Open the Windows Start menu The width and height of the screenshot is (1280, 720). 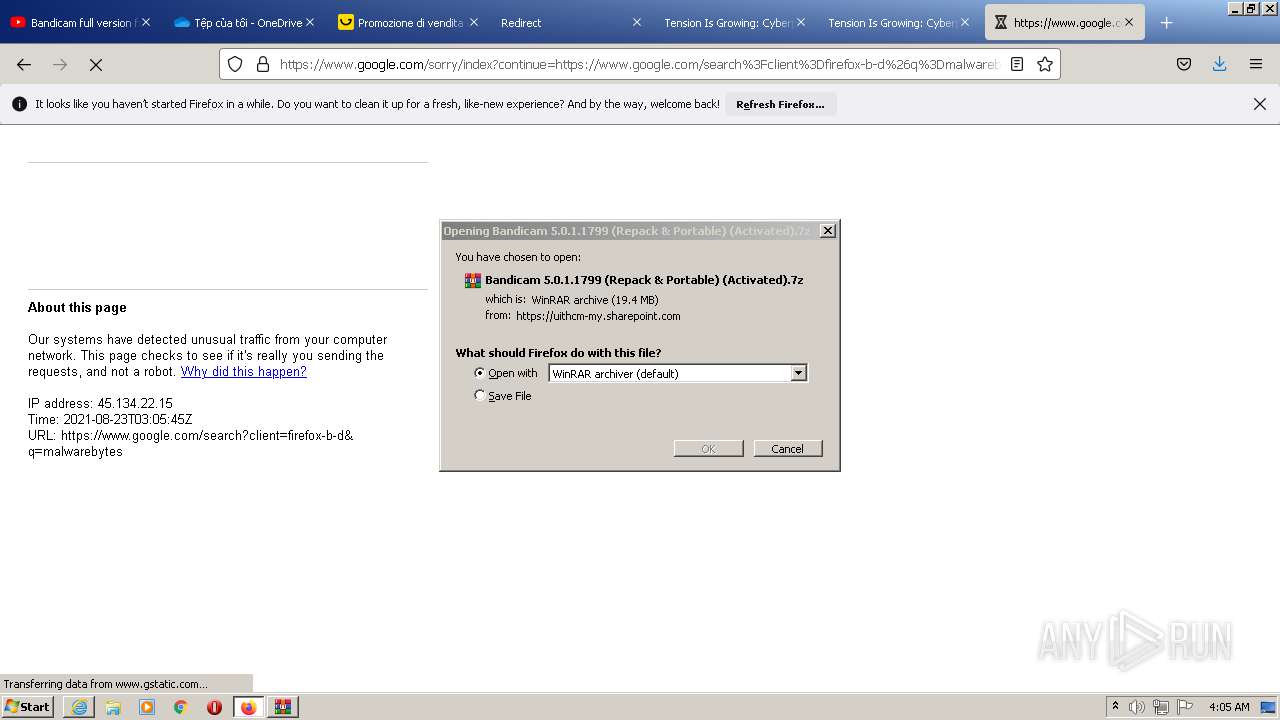[27, 706]
